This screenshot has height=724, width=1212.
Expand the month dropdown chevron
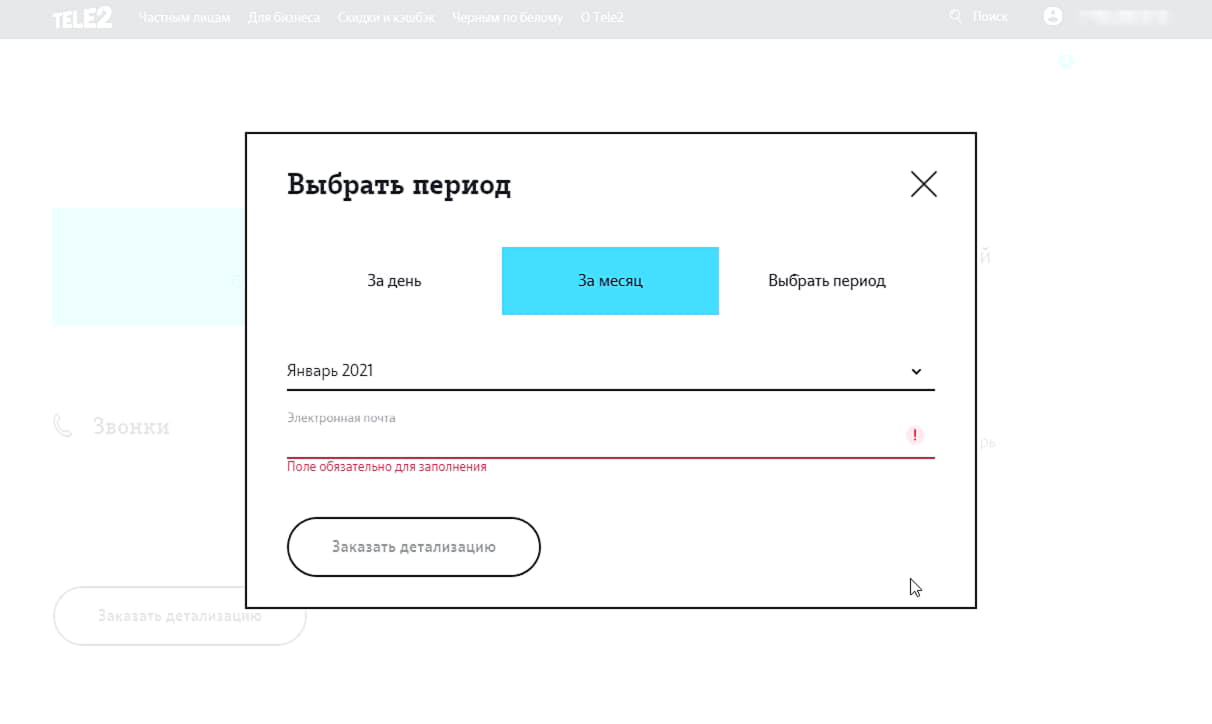pyautogui.click(x=916, y=371)
